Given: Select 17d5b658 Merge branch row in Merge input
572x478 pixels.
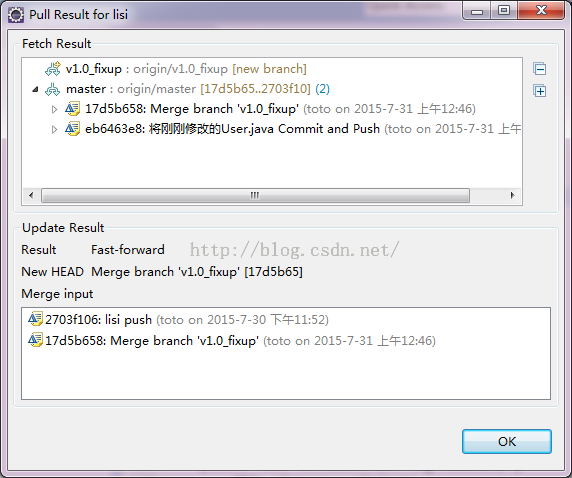Looking at the screenshot, I should tap(232, 340).
